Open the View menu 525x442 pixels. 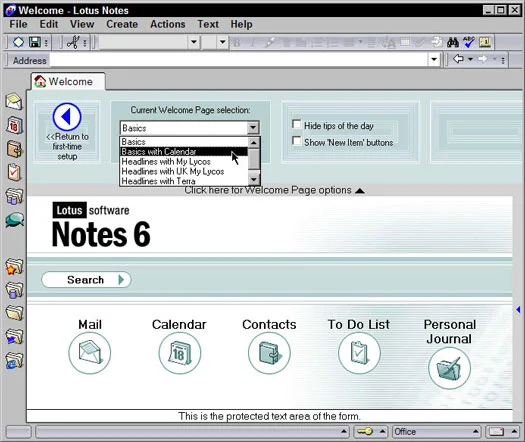click(x=82, y=24)
